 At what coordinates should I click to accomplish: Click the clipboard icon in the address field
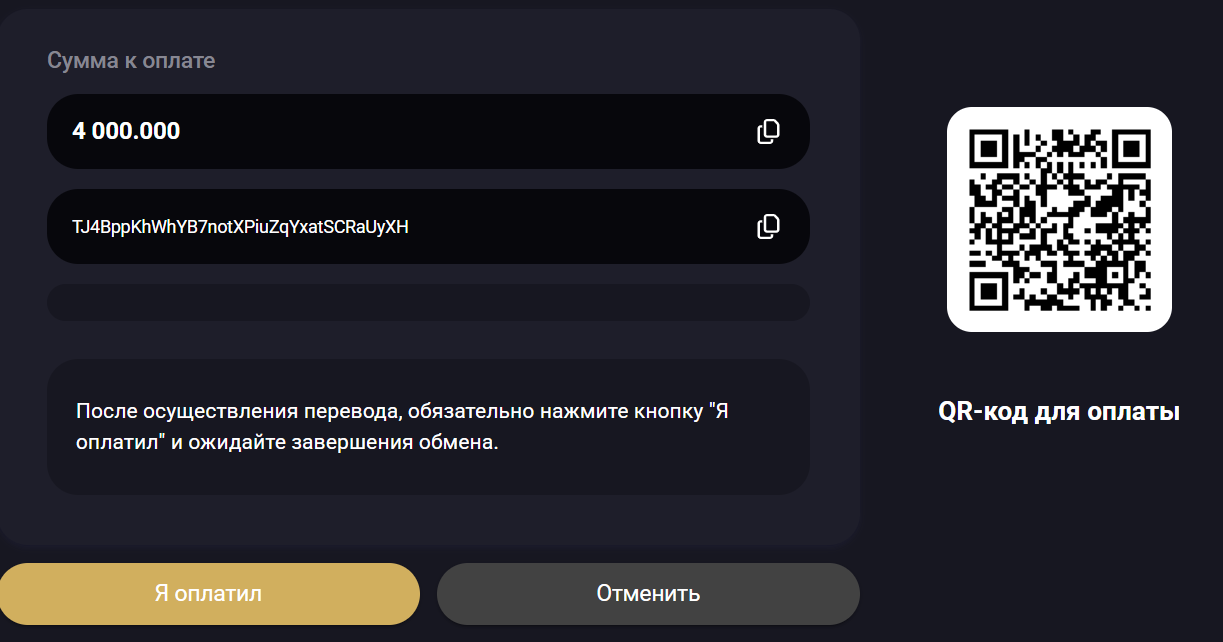[768, 226]
